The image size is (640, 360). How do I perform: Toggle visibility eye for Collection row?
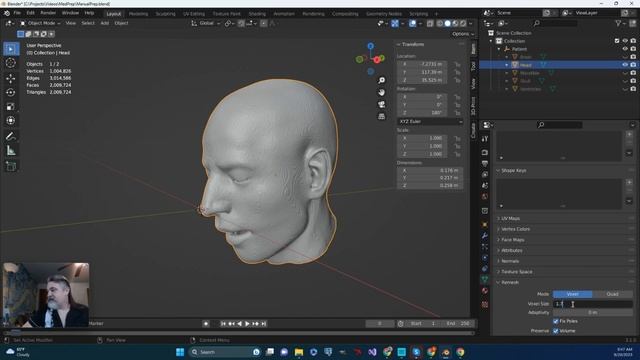[x=625, y=41]
